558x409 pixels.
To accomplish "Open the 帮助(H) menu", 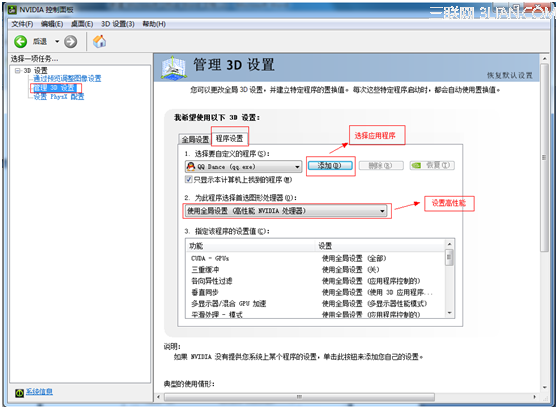I will point(154,24).
